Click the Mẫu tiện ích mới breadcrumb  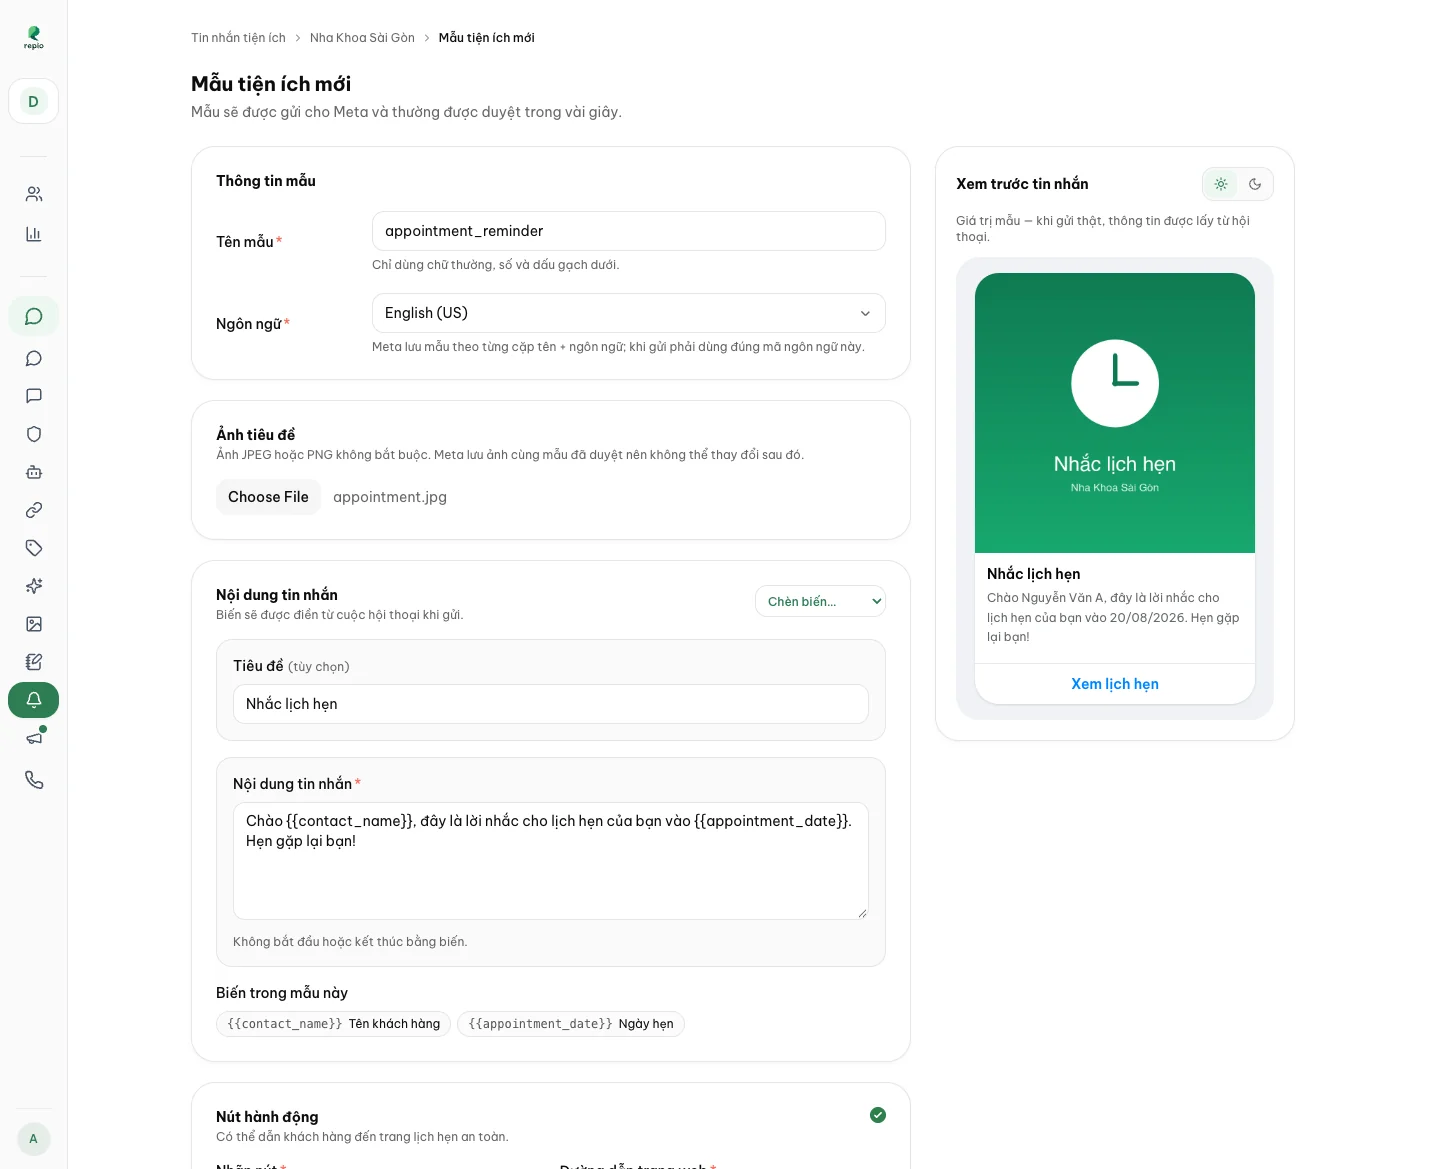coord(487,38)
